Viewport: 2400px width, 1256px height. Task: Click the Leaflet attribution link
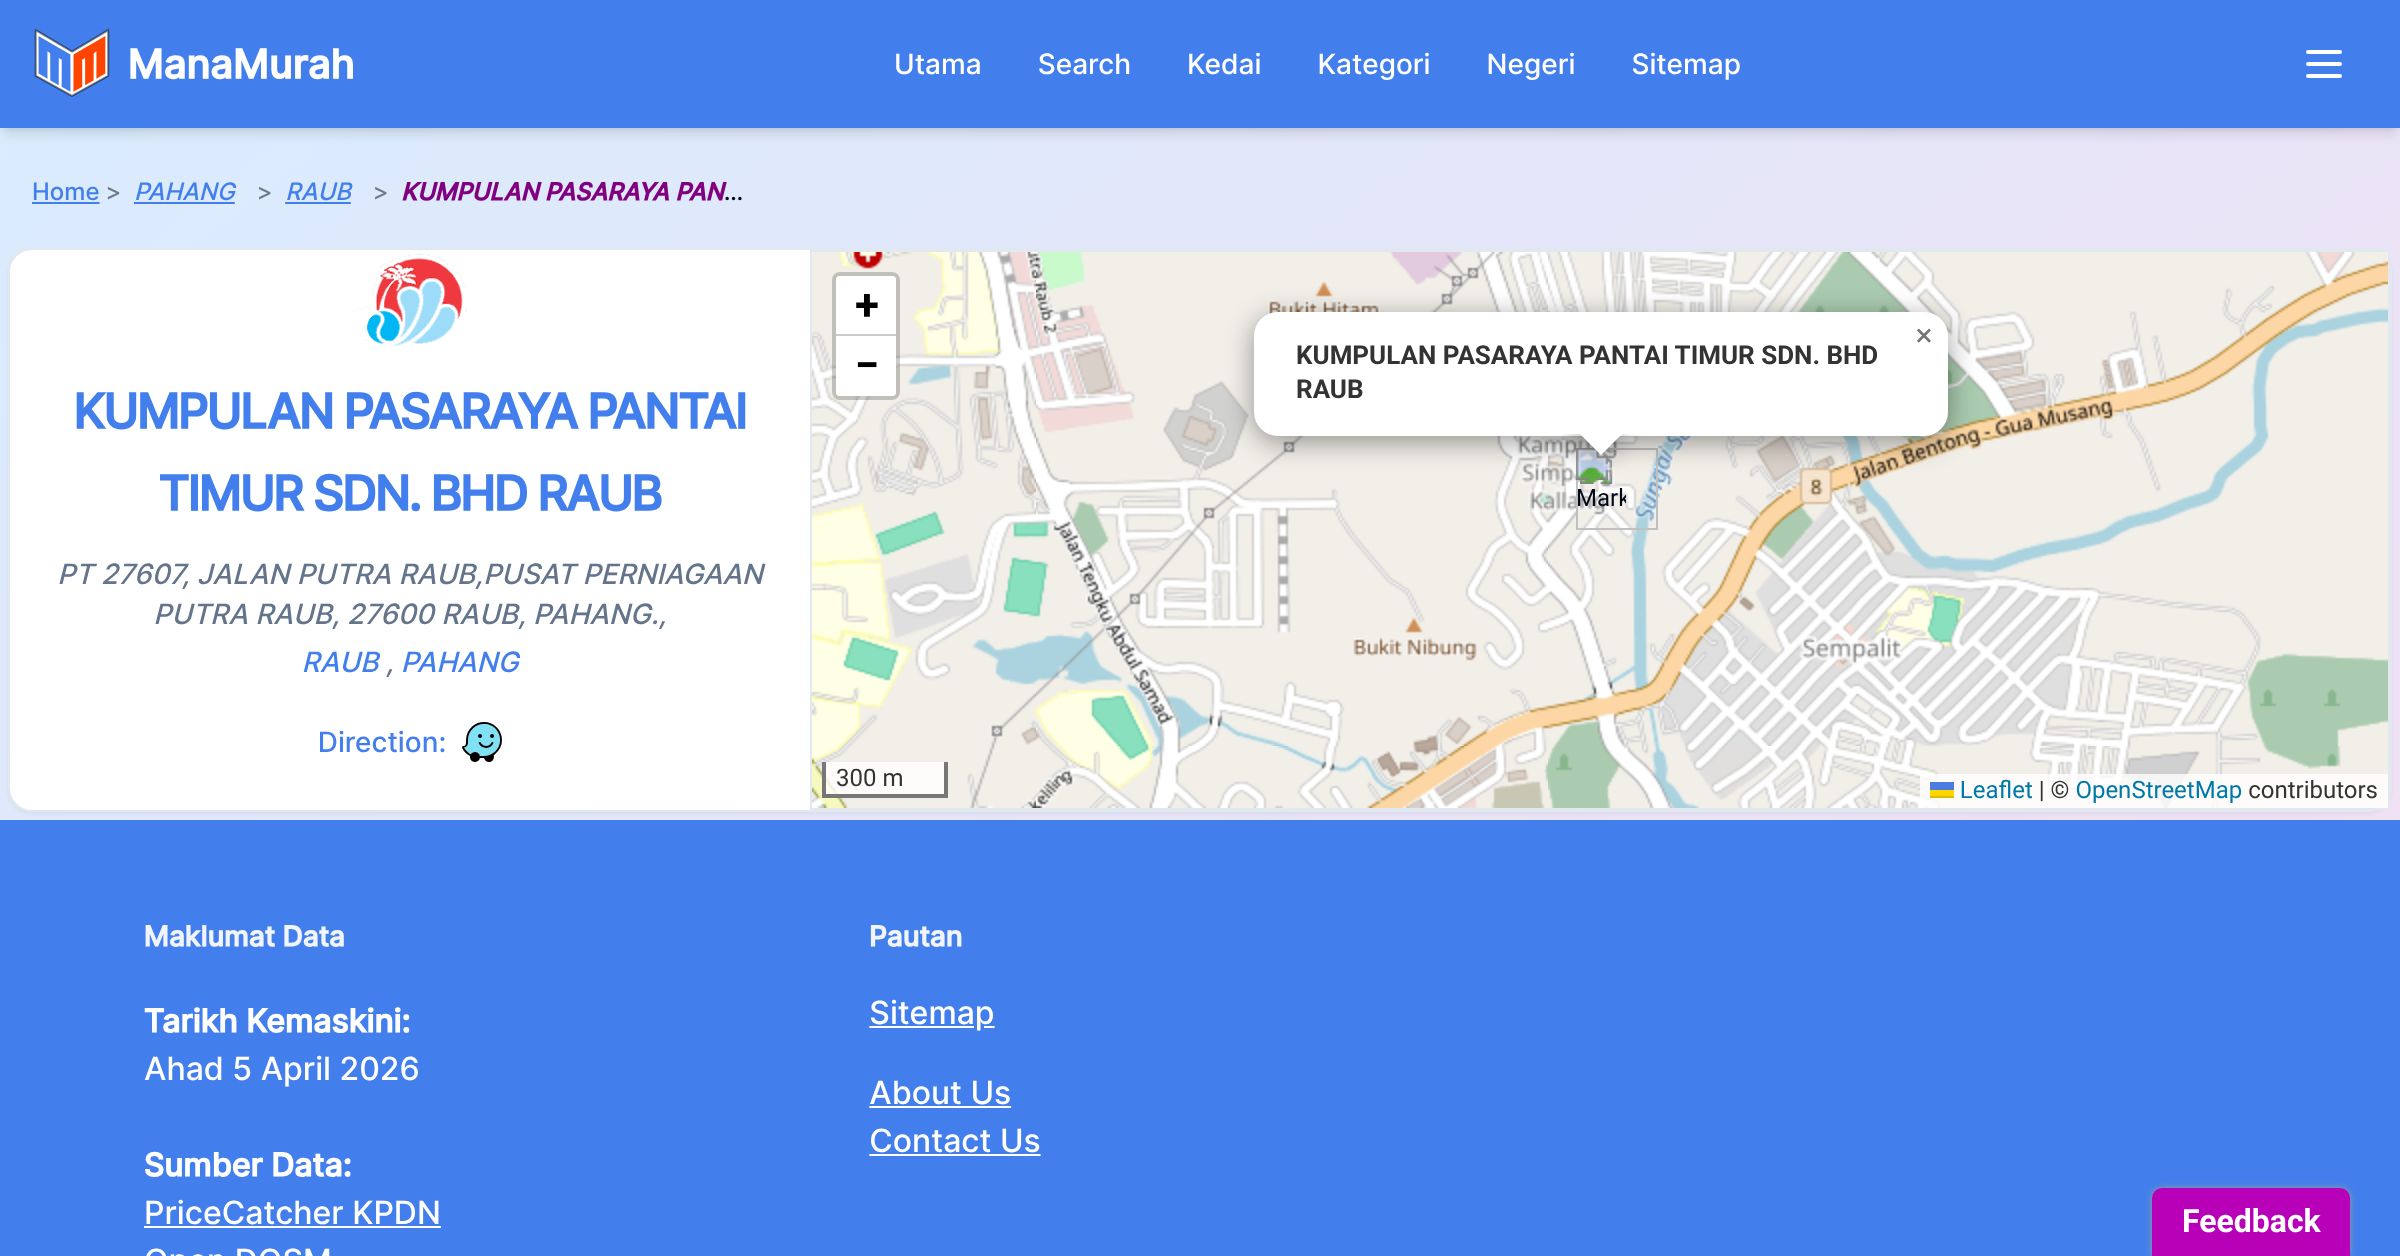pos(1994,790)
